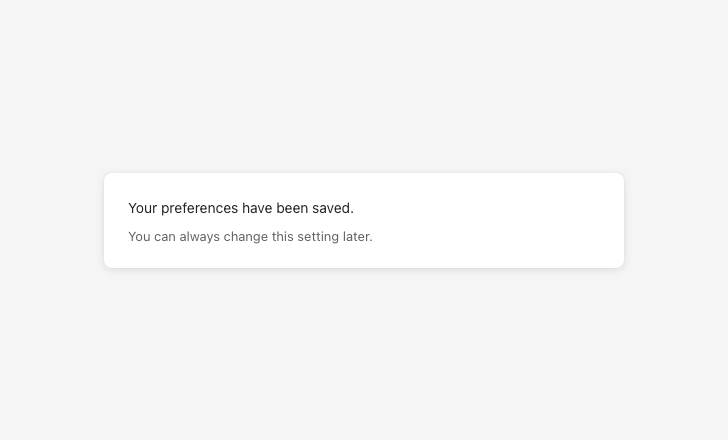Click the word "have" in the heading
The height and width of the screenshot is (440, 728).
tap(259, 208)
